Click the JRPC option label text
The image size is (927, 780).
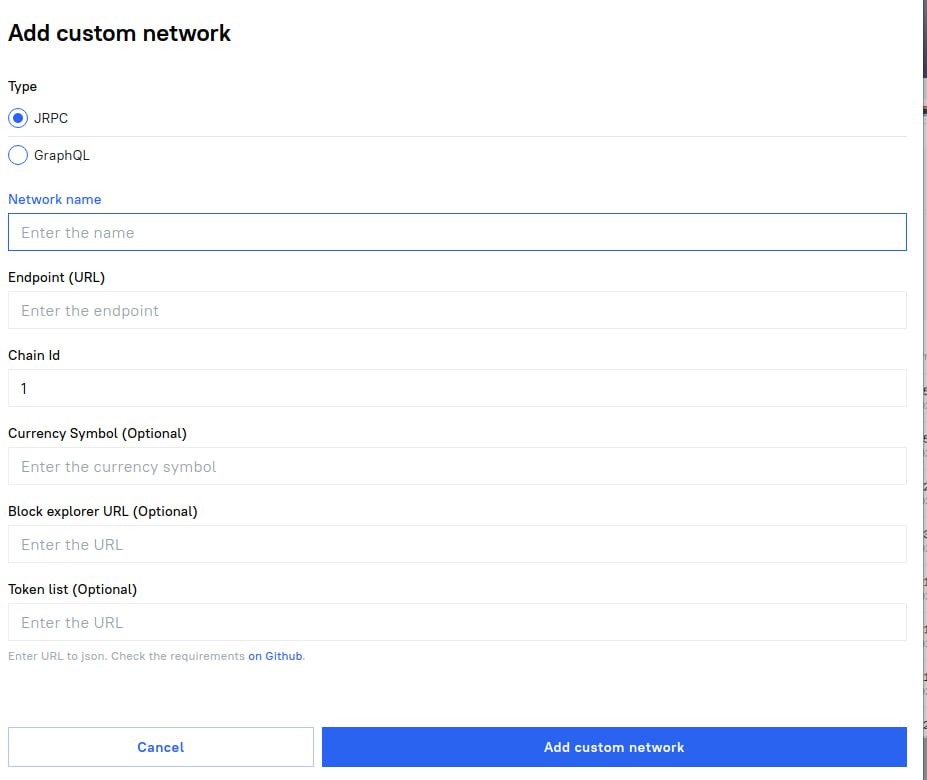pos(51,118)
